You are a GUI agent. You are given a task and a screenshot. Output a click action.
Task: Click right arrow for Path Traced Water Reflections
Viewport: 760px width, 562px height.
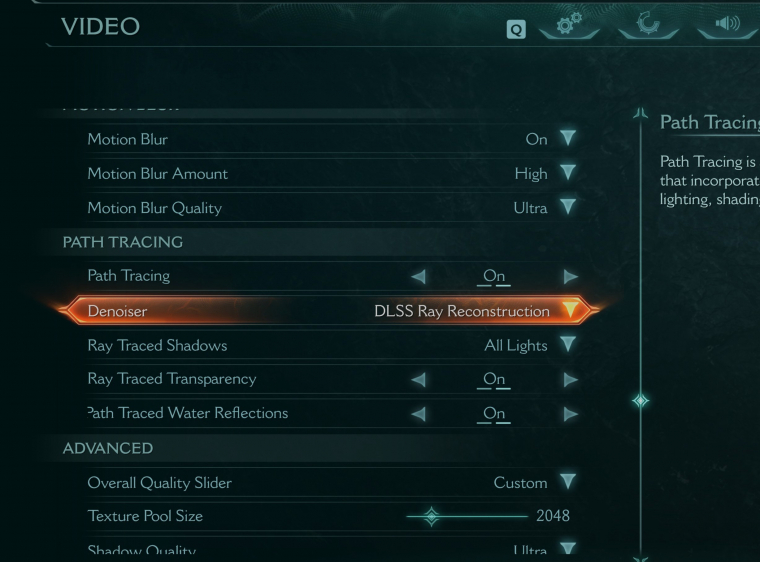[x=570, y=413]
